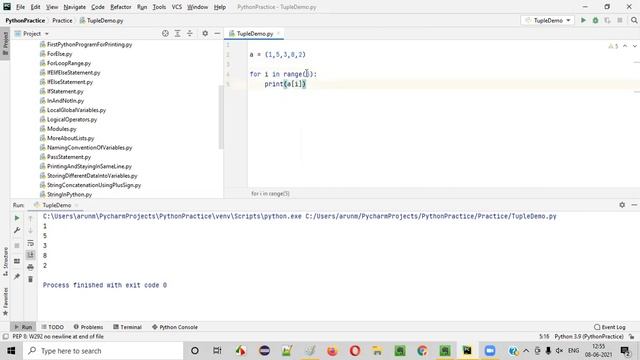Screen dimensions: 640x360
Task: Toggle Favorites side tab
Action: [x=5, y=301]
